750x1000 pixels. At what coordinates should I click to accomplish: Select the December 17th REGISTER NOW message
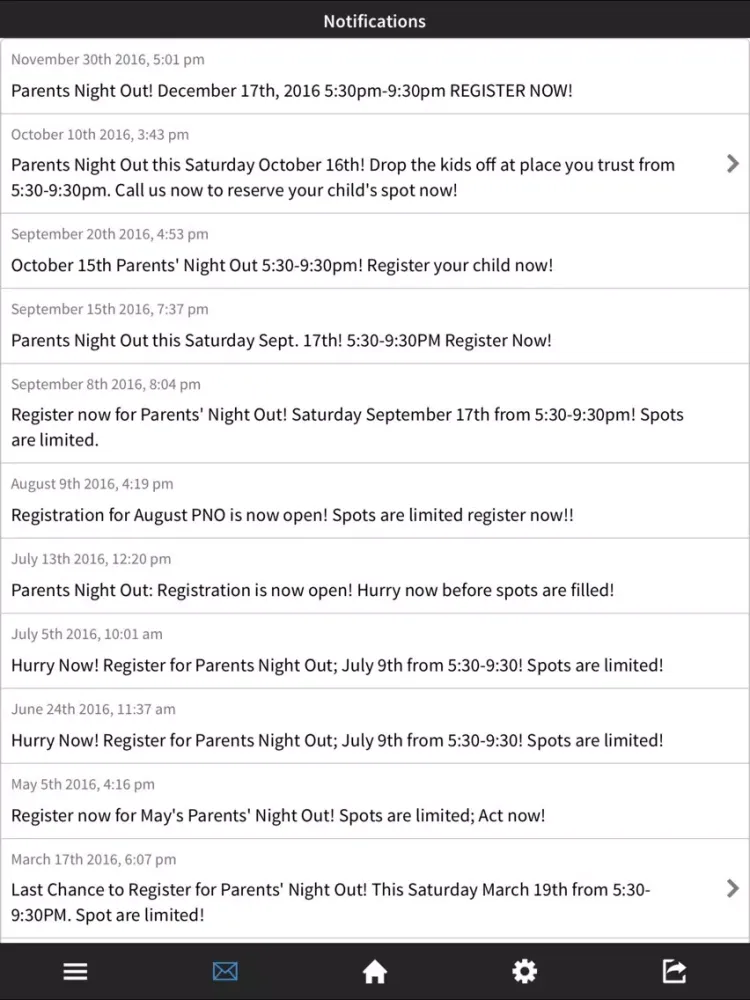point(292,90)
